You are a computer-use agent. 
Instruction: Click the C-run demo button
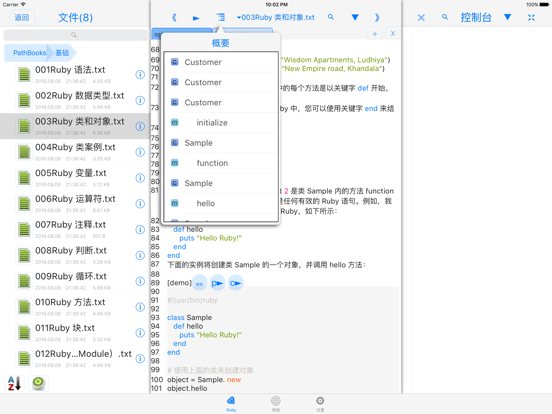pyautogui.click(x=236, y=283)
